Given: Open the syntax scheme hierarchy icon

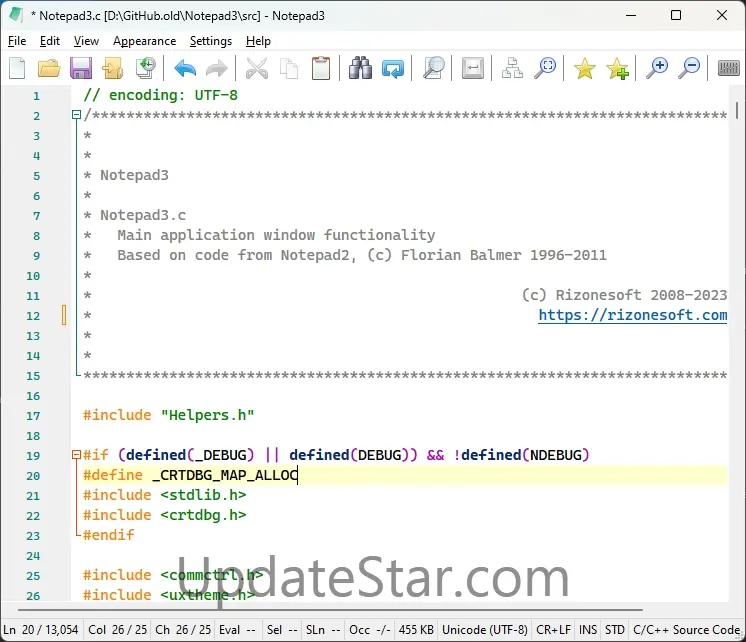Looking at the screenshot, I should [512, 68].
